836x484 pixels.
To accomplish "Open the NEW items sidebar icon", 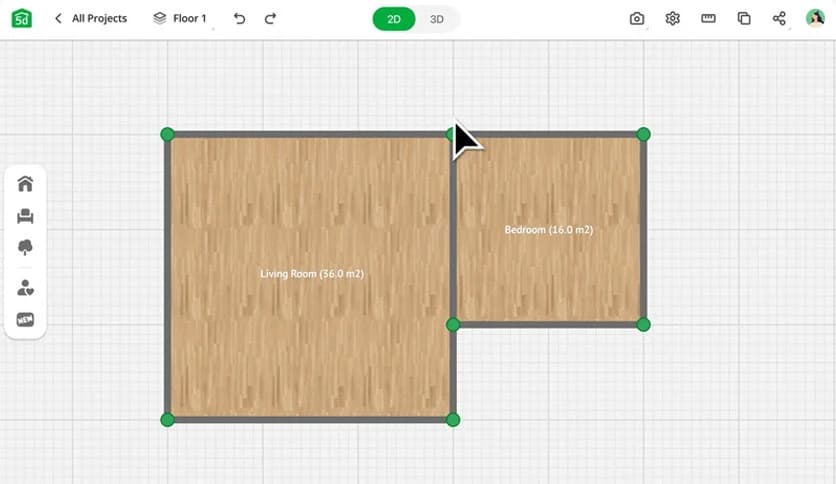I will point(25,319).
